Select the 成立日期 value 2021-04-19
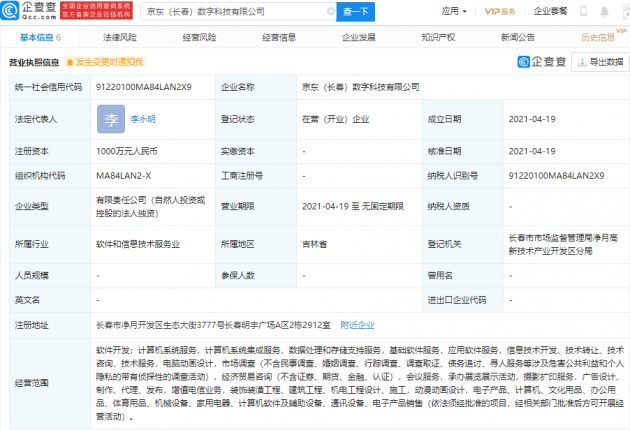This screenshot has height=430, width=630. coord(532,119)
